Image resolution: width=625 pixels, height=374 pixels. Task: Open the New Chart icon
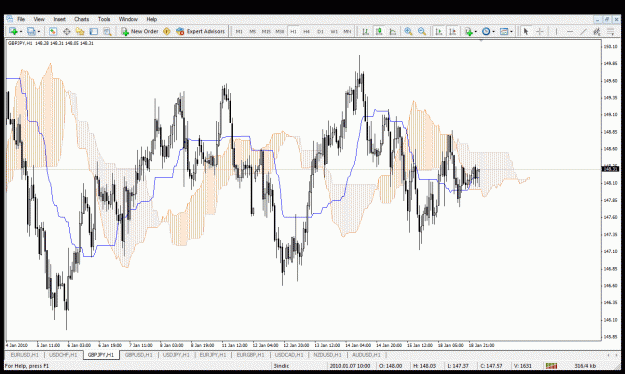coord(13,31)
